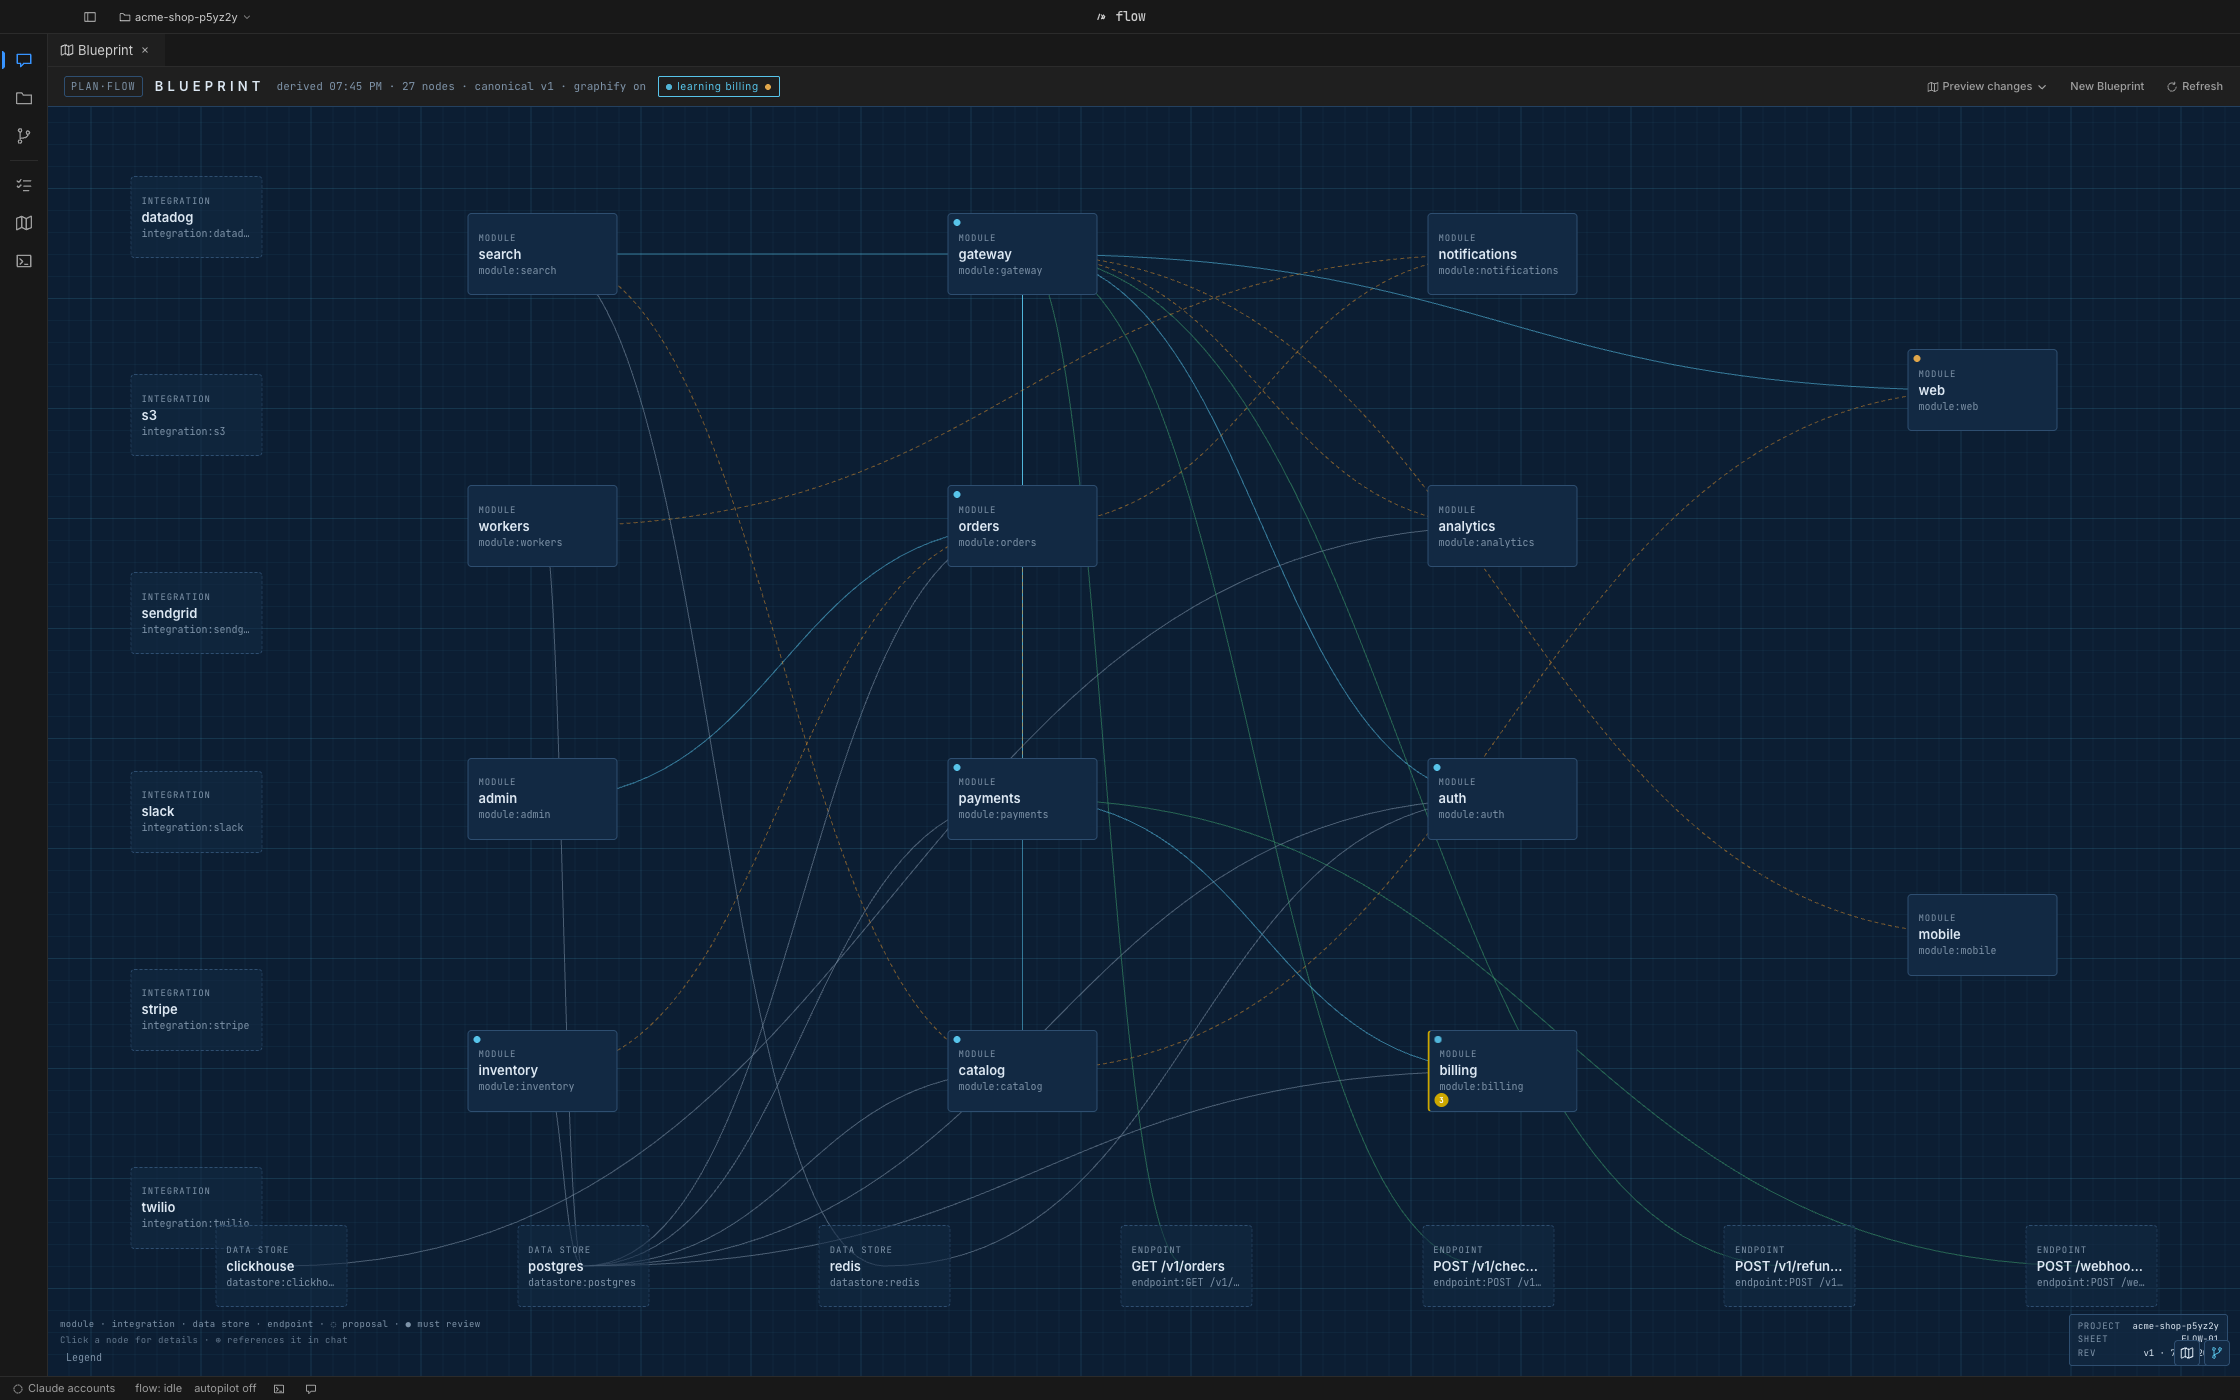Image resolution: width=2240 pixels, height=1400 pixels.
Task: Click the blue branch icon button bottom-right
Action: coord(2216,1353)
